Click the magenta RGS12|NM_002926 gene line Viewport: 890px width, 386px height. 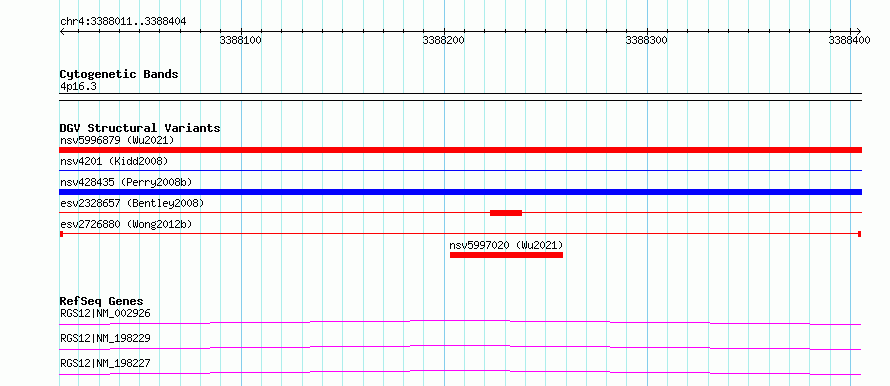pos(460,322)
